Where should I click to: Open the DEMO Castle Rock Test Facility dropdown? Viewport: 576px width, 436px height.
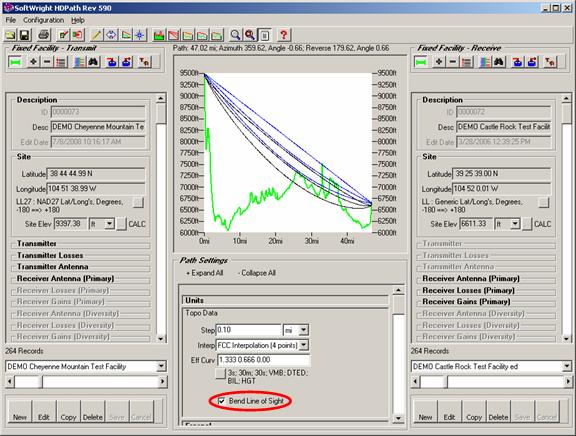click(566, 366)
